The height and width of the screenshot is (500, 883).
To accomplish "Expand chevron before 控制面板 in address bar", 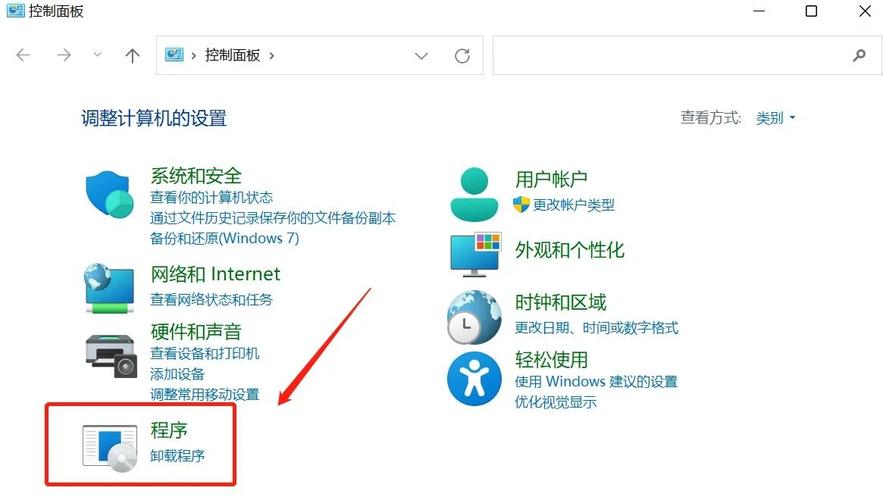I will click(x=193, y=55).
